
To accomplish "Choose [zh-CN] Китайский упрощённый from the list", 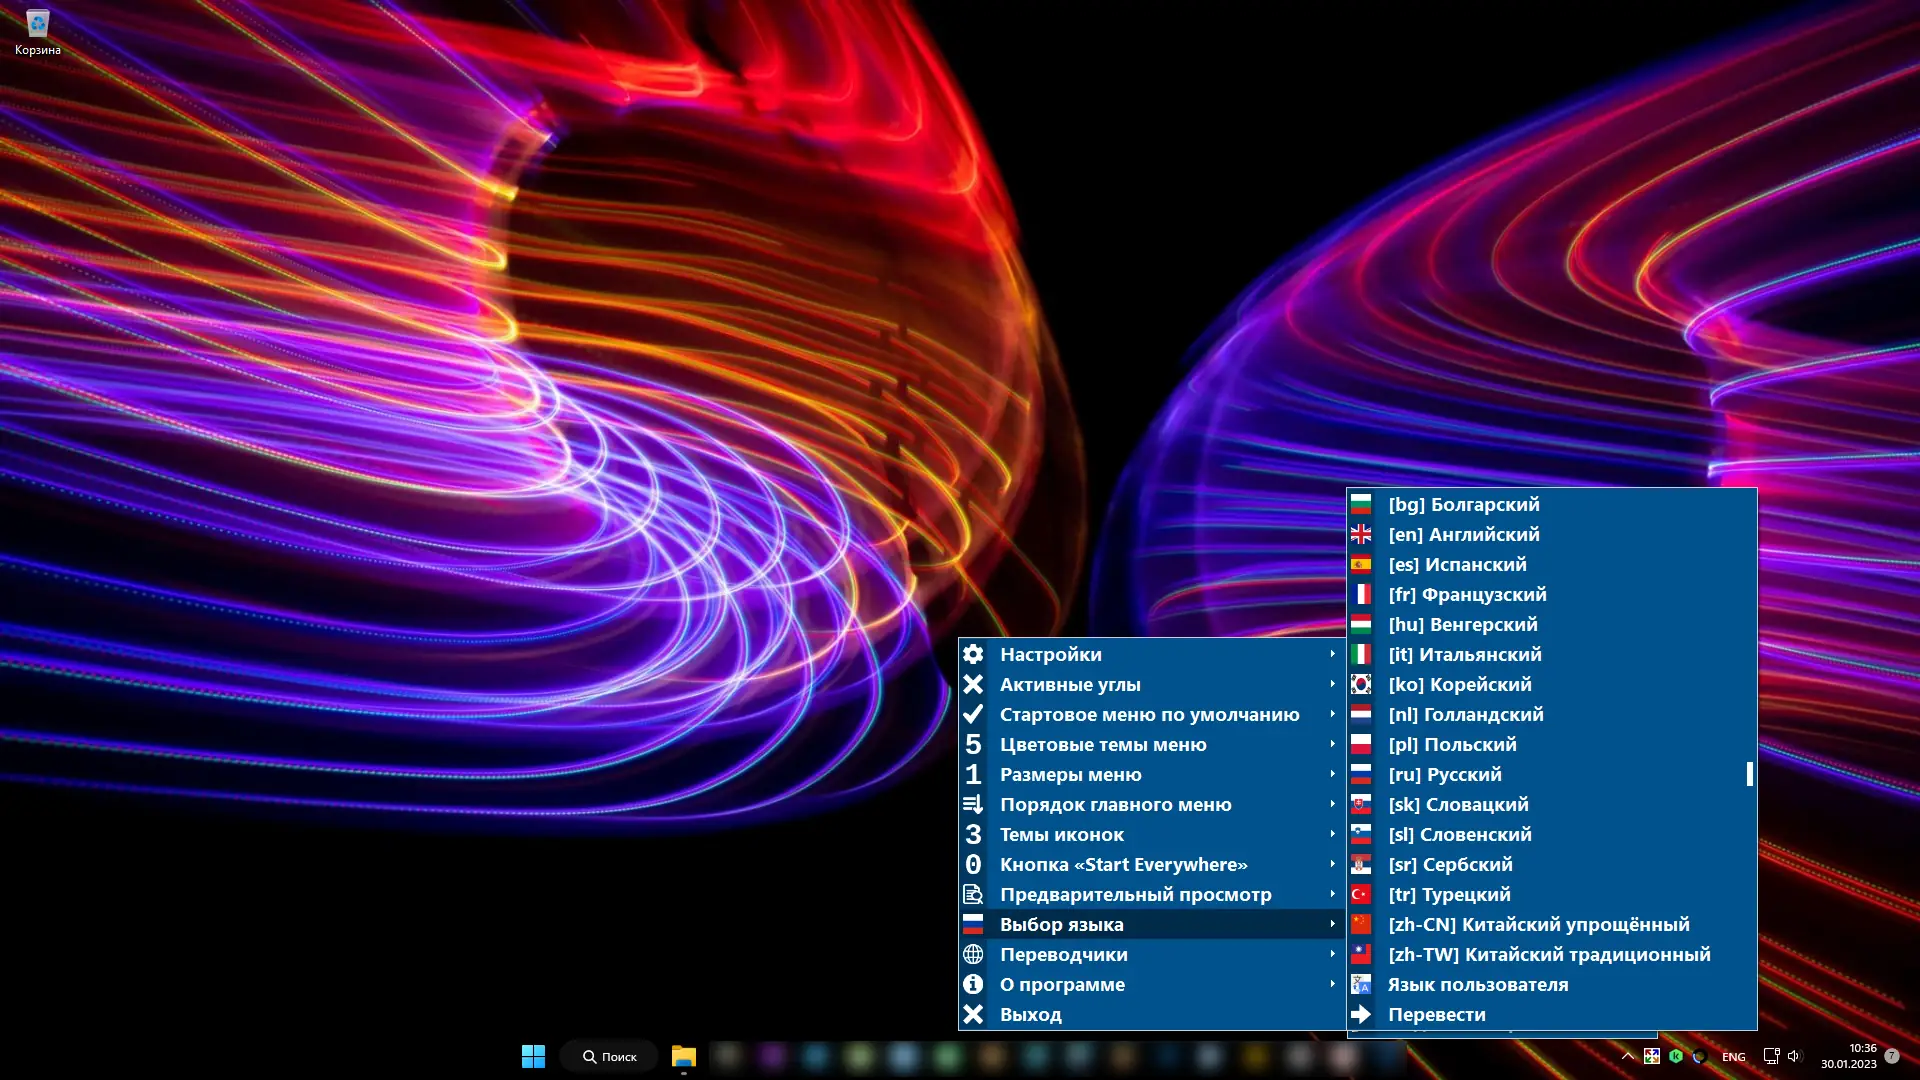I will (1538, 924).
